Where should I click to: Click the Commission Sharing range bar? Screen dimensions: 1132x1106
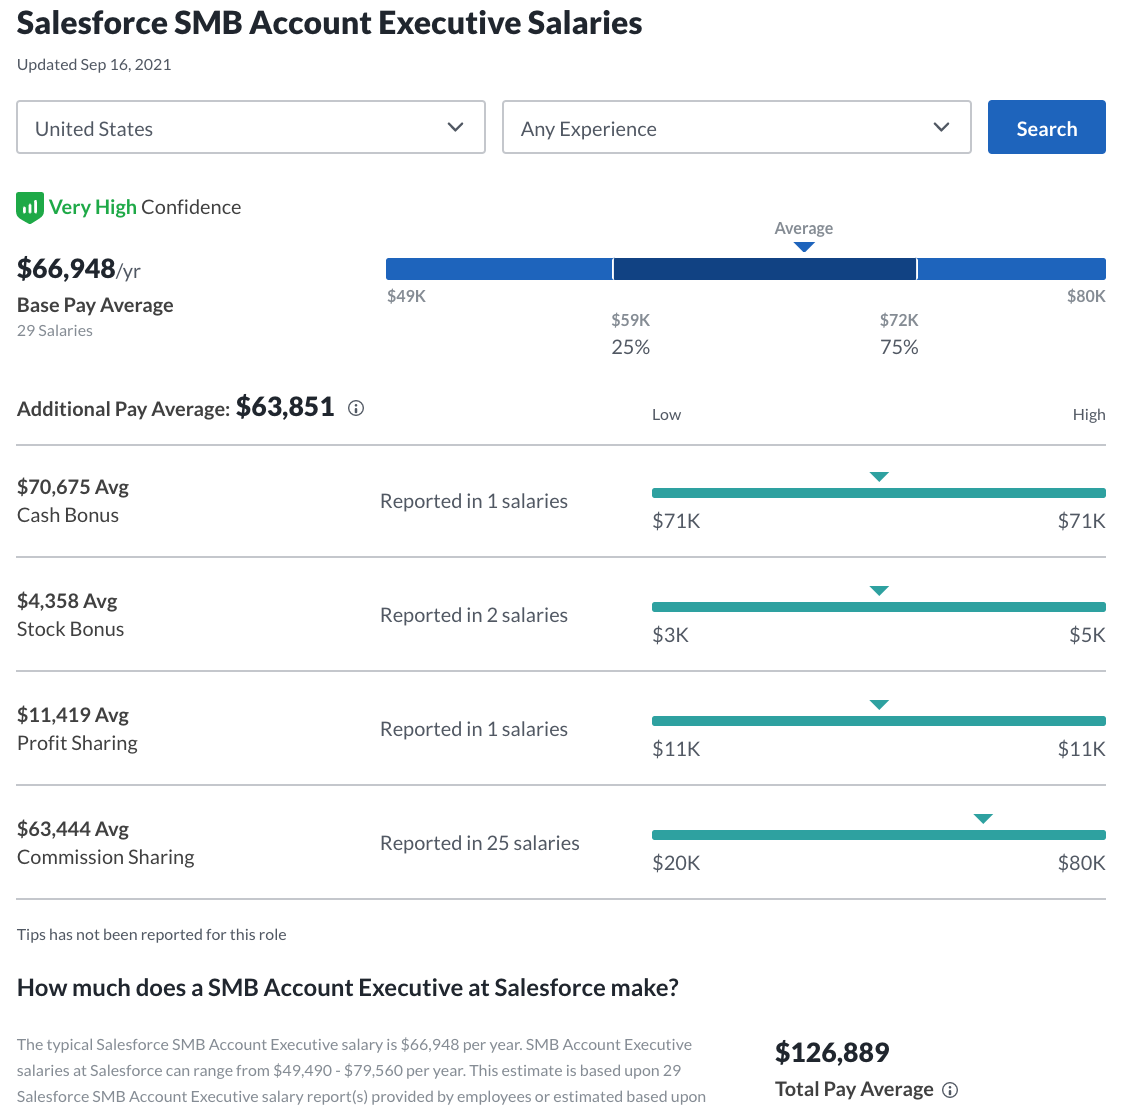[x=879, y=835]
